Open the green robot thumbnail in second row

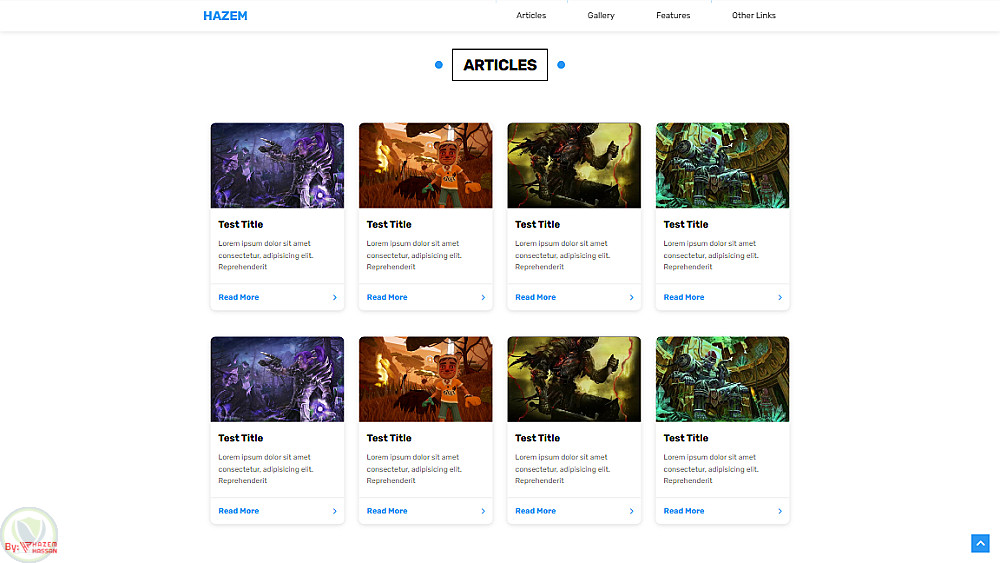723,379
